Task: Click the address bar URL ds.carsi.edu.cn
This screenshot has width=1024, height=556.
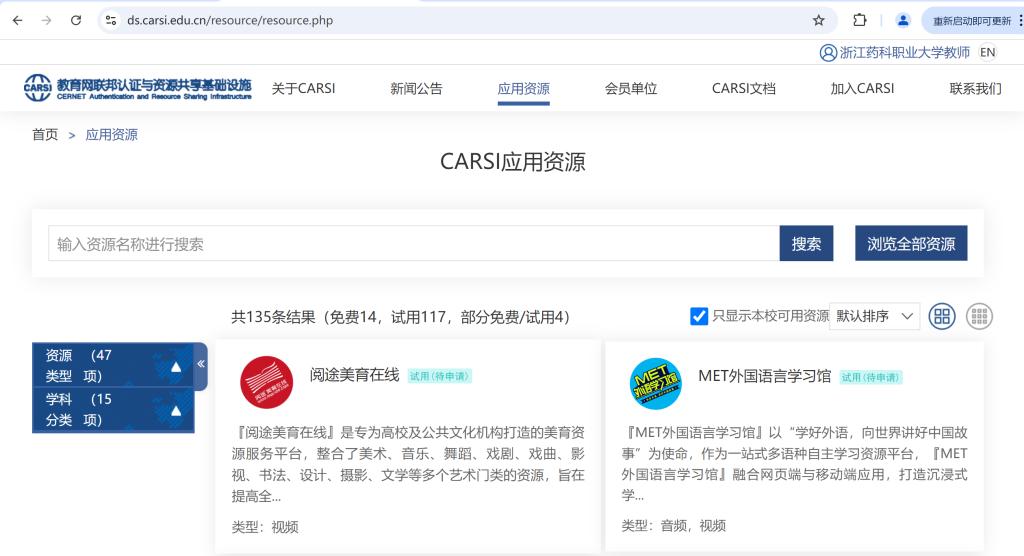Action: [230, 20]
